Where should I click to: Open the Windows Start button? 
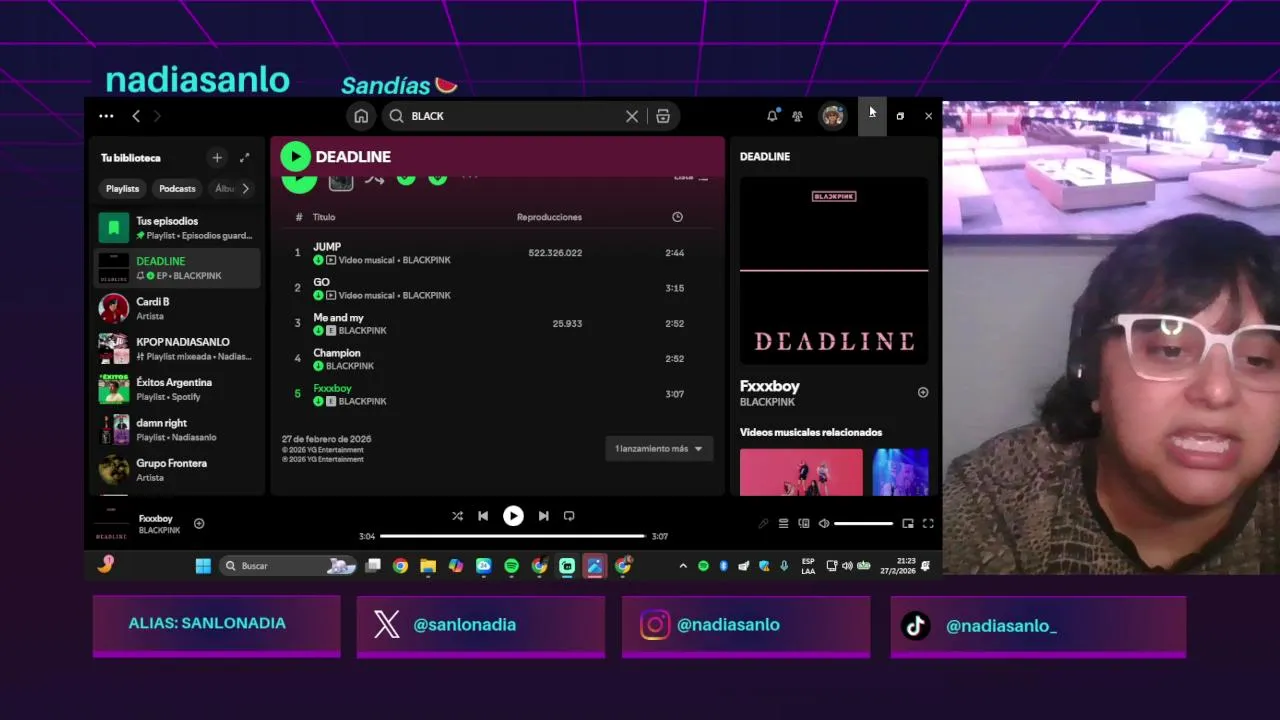(203, 566)
